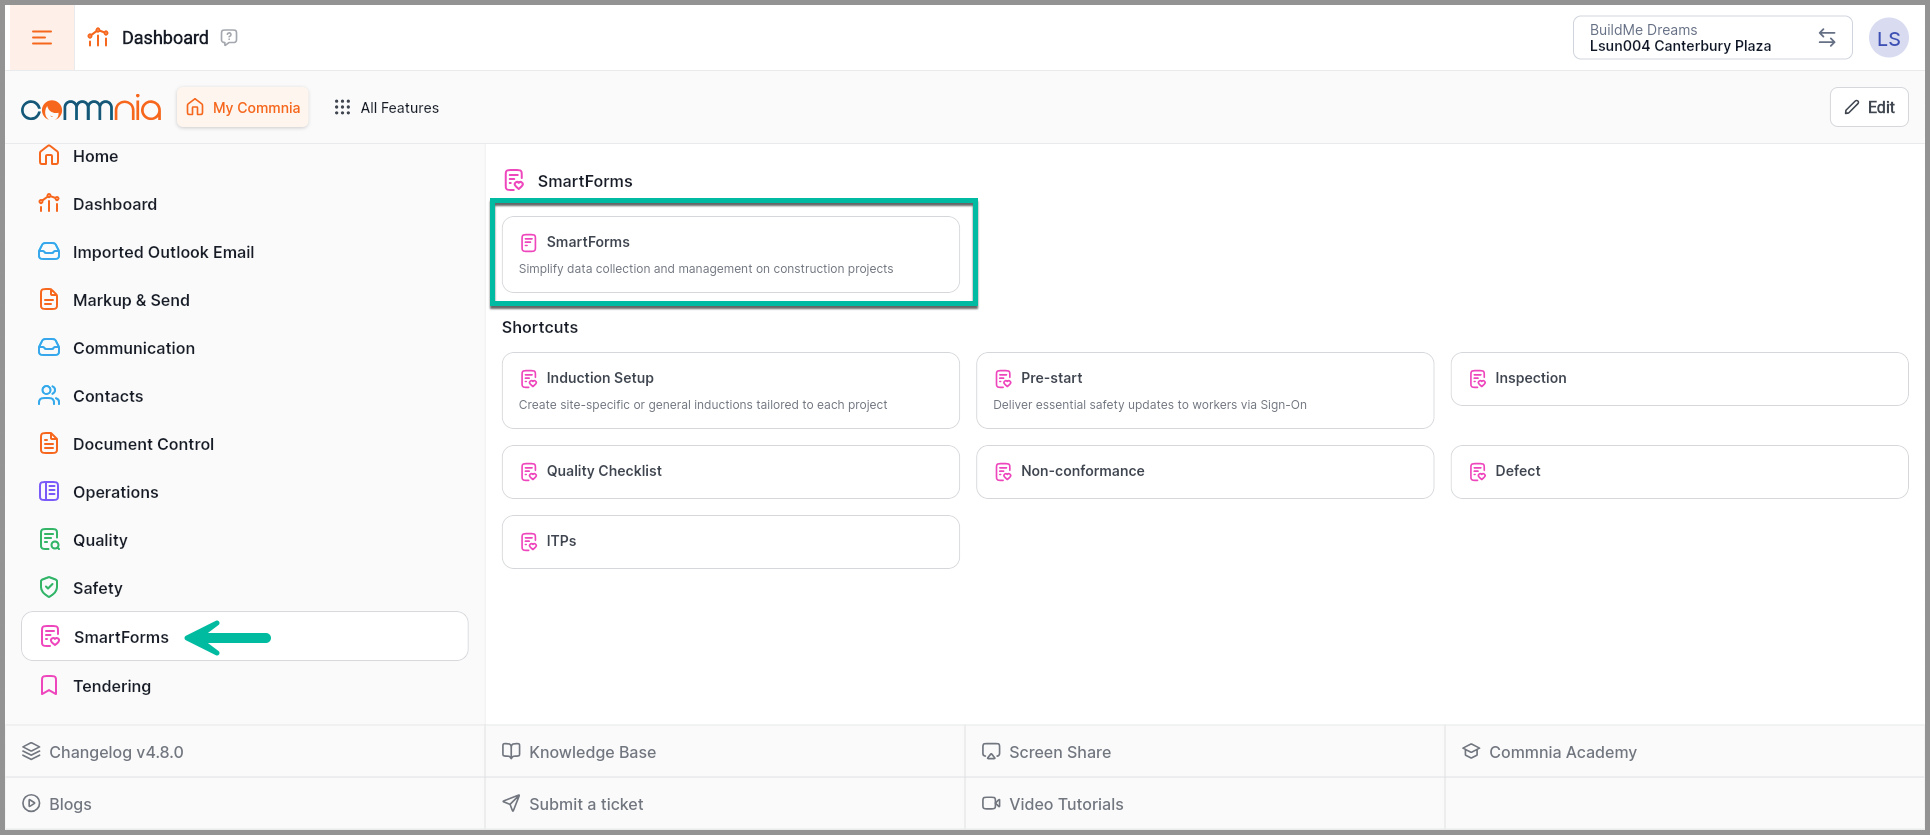Click the Tendering bookmark icon
This screenshot has width=1930, height=835.
49,685
